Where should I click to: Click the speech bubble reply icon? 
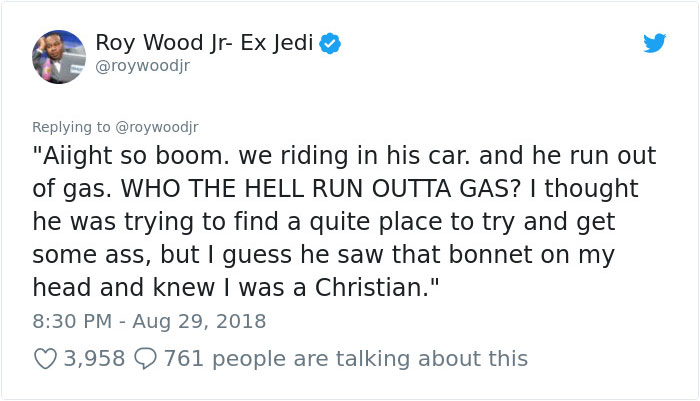coord(145,357)
